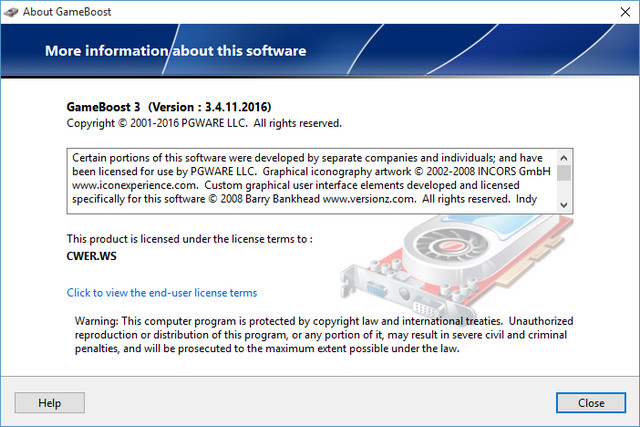Screen dimensions: 640x427
Task: Click inside the credits text box
Action: coord(310,180)
